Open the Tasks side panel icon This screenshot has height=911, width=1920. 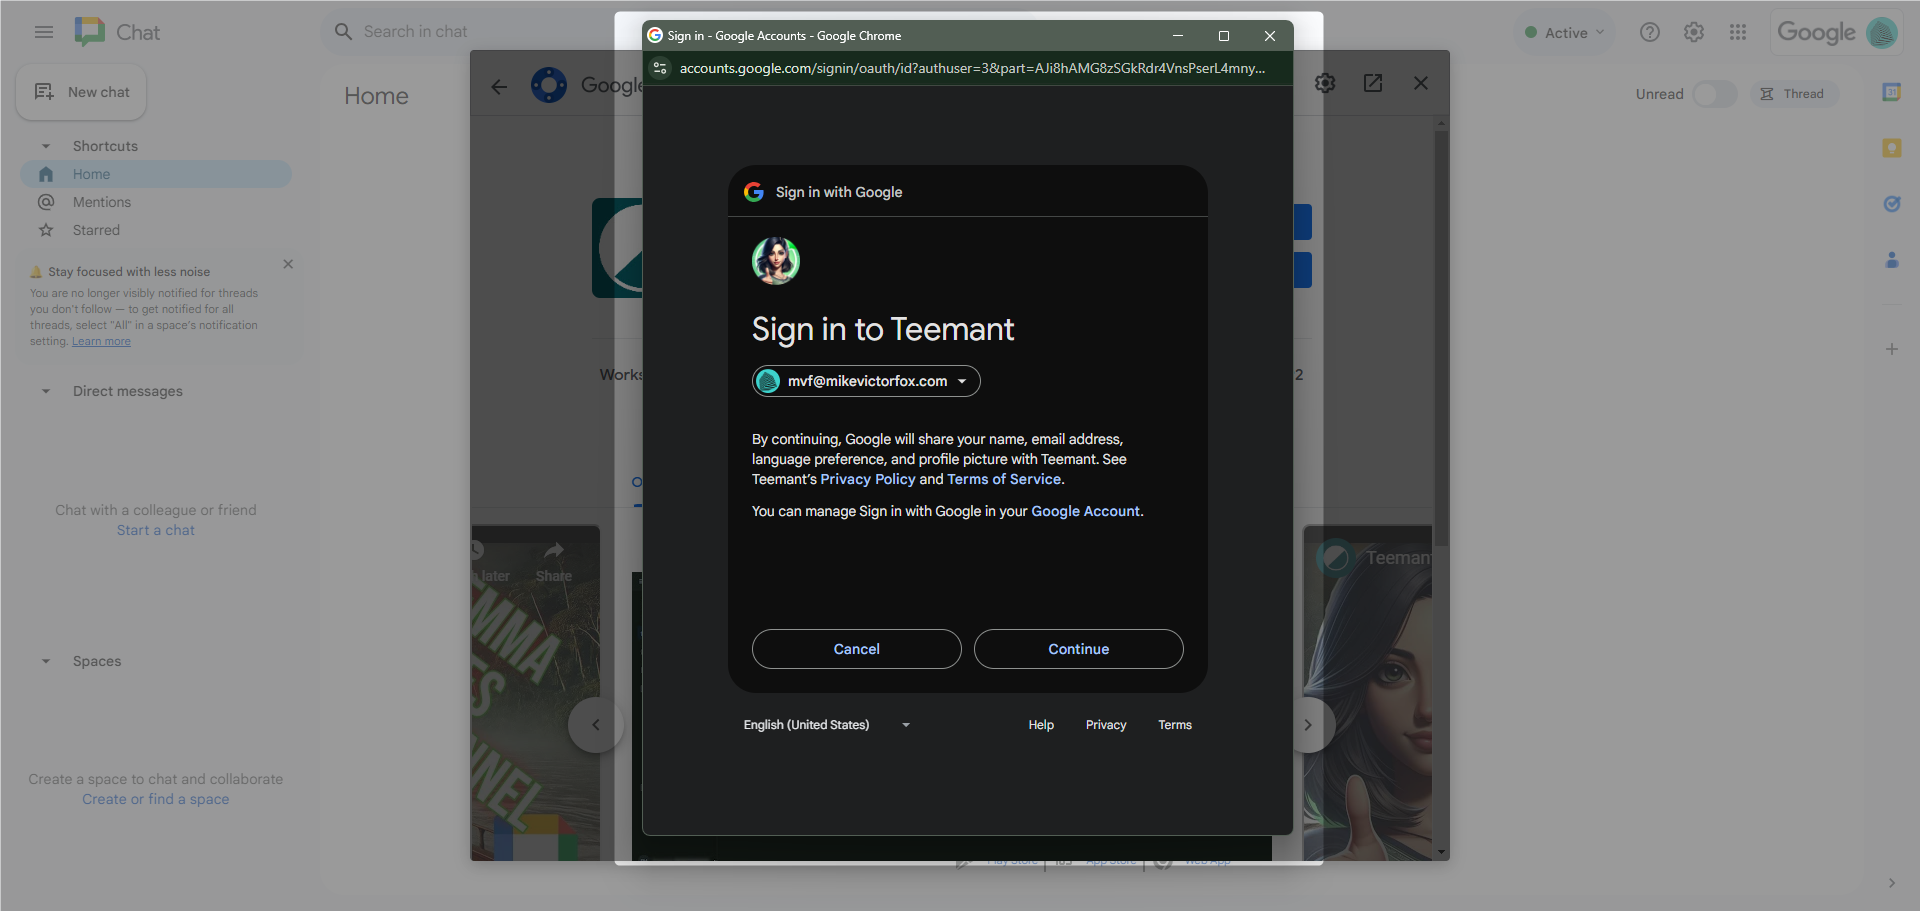pos(1891,204)
